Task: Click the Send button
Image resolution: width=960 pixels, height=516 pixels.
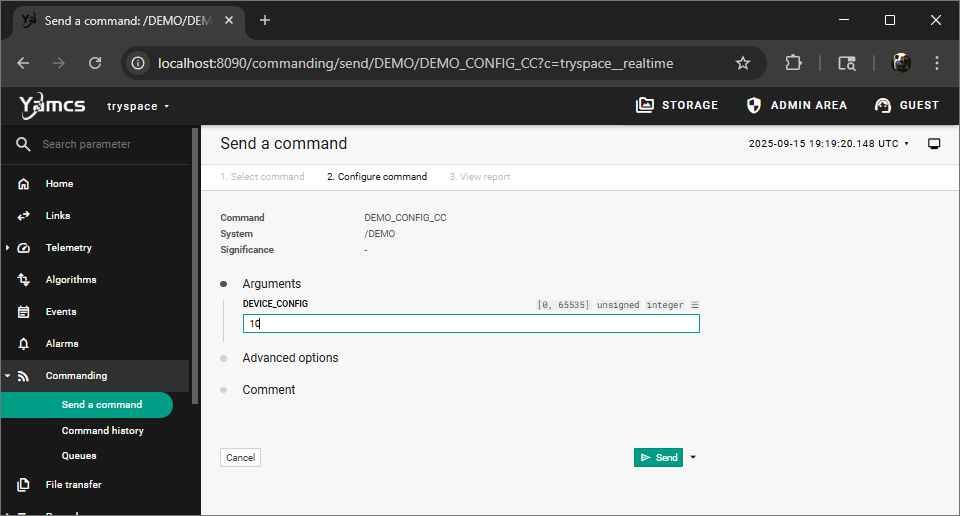Action: 658,457
